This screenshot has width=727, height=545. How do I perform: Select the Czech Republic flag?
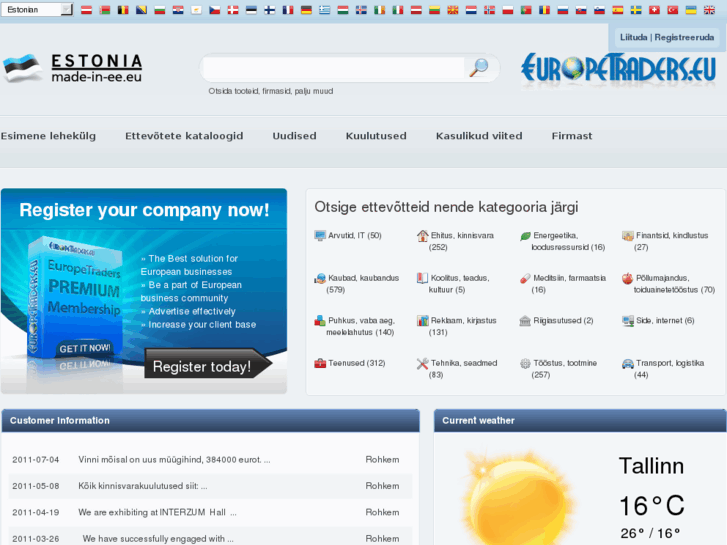click(x=215, y=10)
